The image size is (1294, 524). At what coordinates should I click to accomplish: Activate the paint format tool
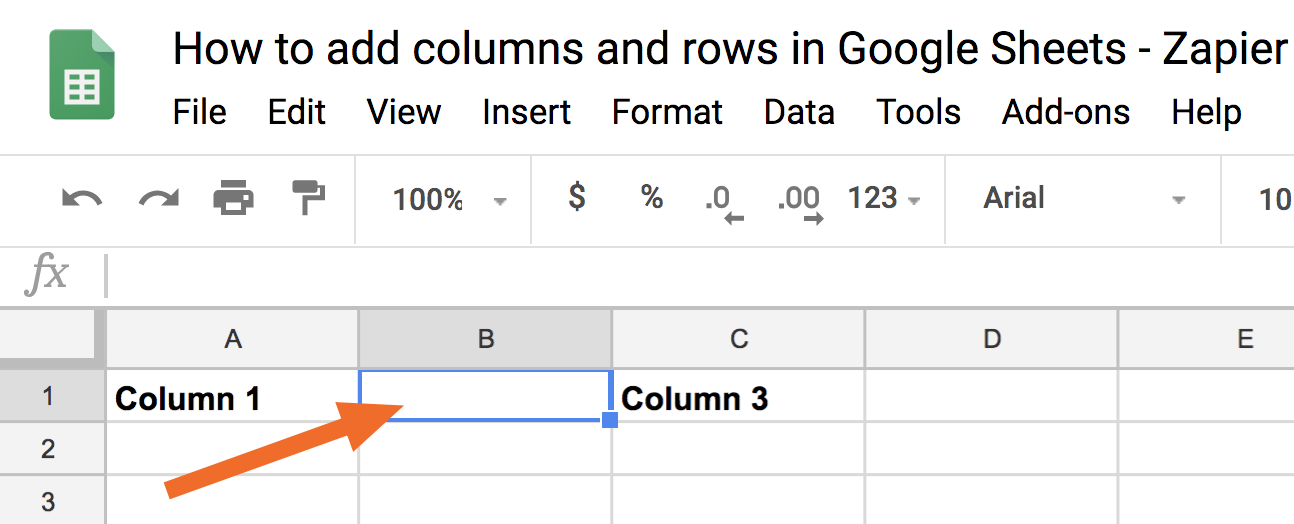[309, 198]
